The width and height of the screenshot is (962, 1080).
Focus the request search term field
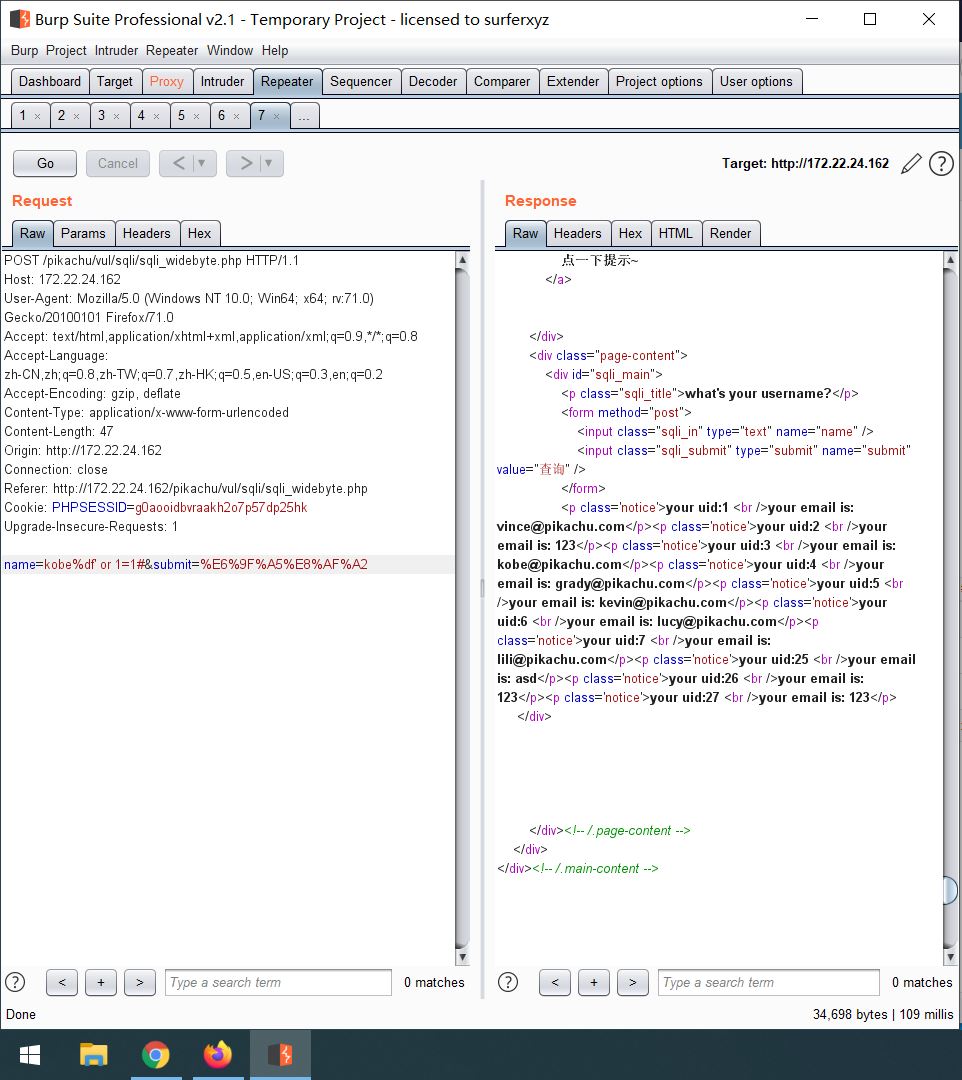point(278,982)
